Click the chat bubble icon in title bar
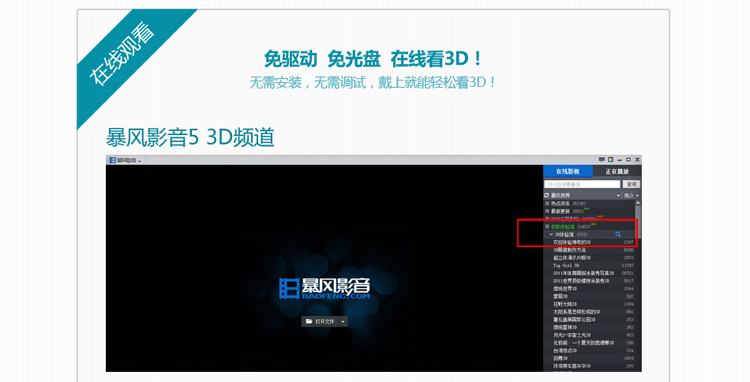 click(601, 160)
